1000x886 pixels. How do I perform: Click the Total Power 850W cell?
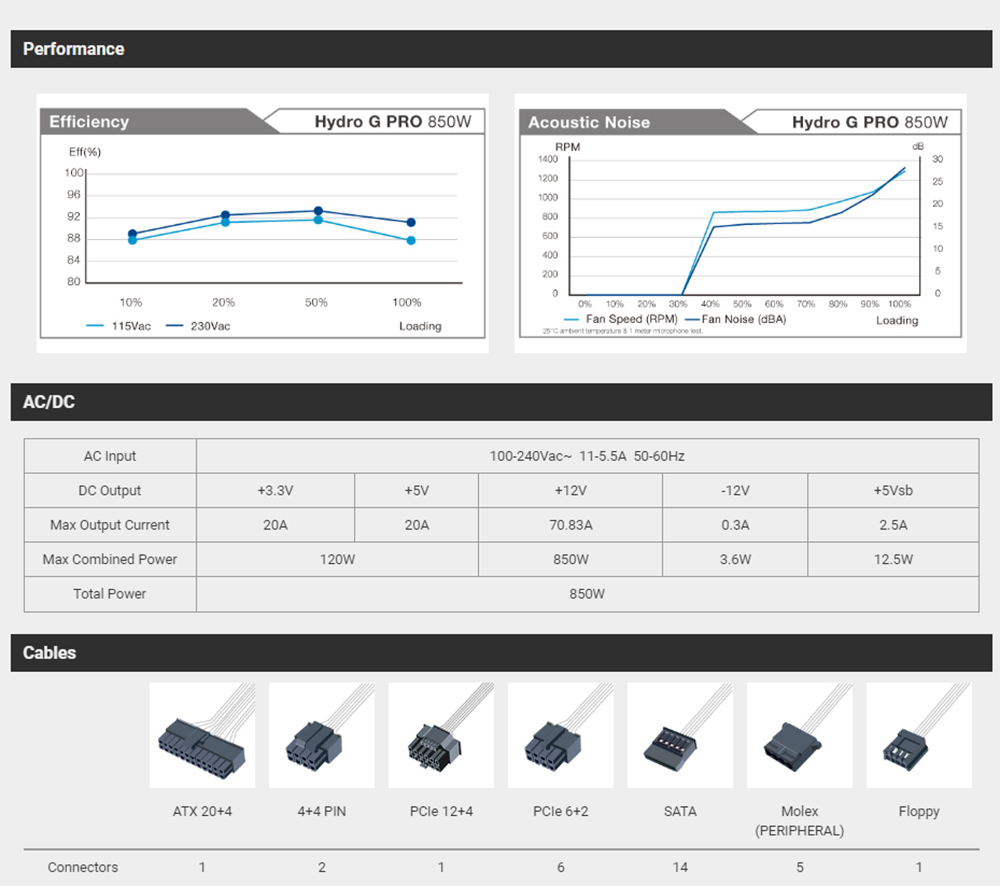(x=587, y=594)
